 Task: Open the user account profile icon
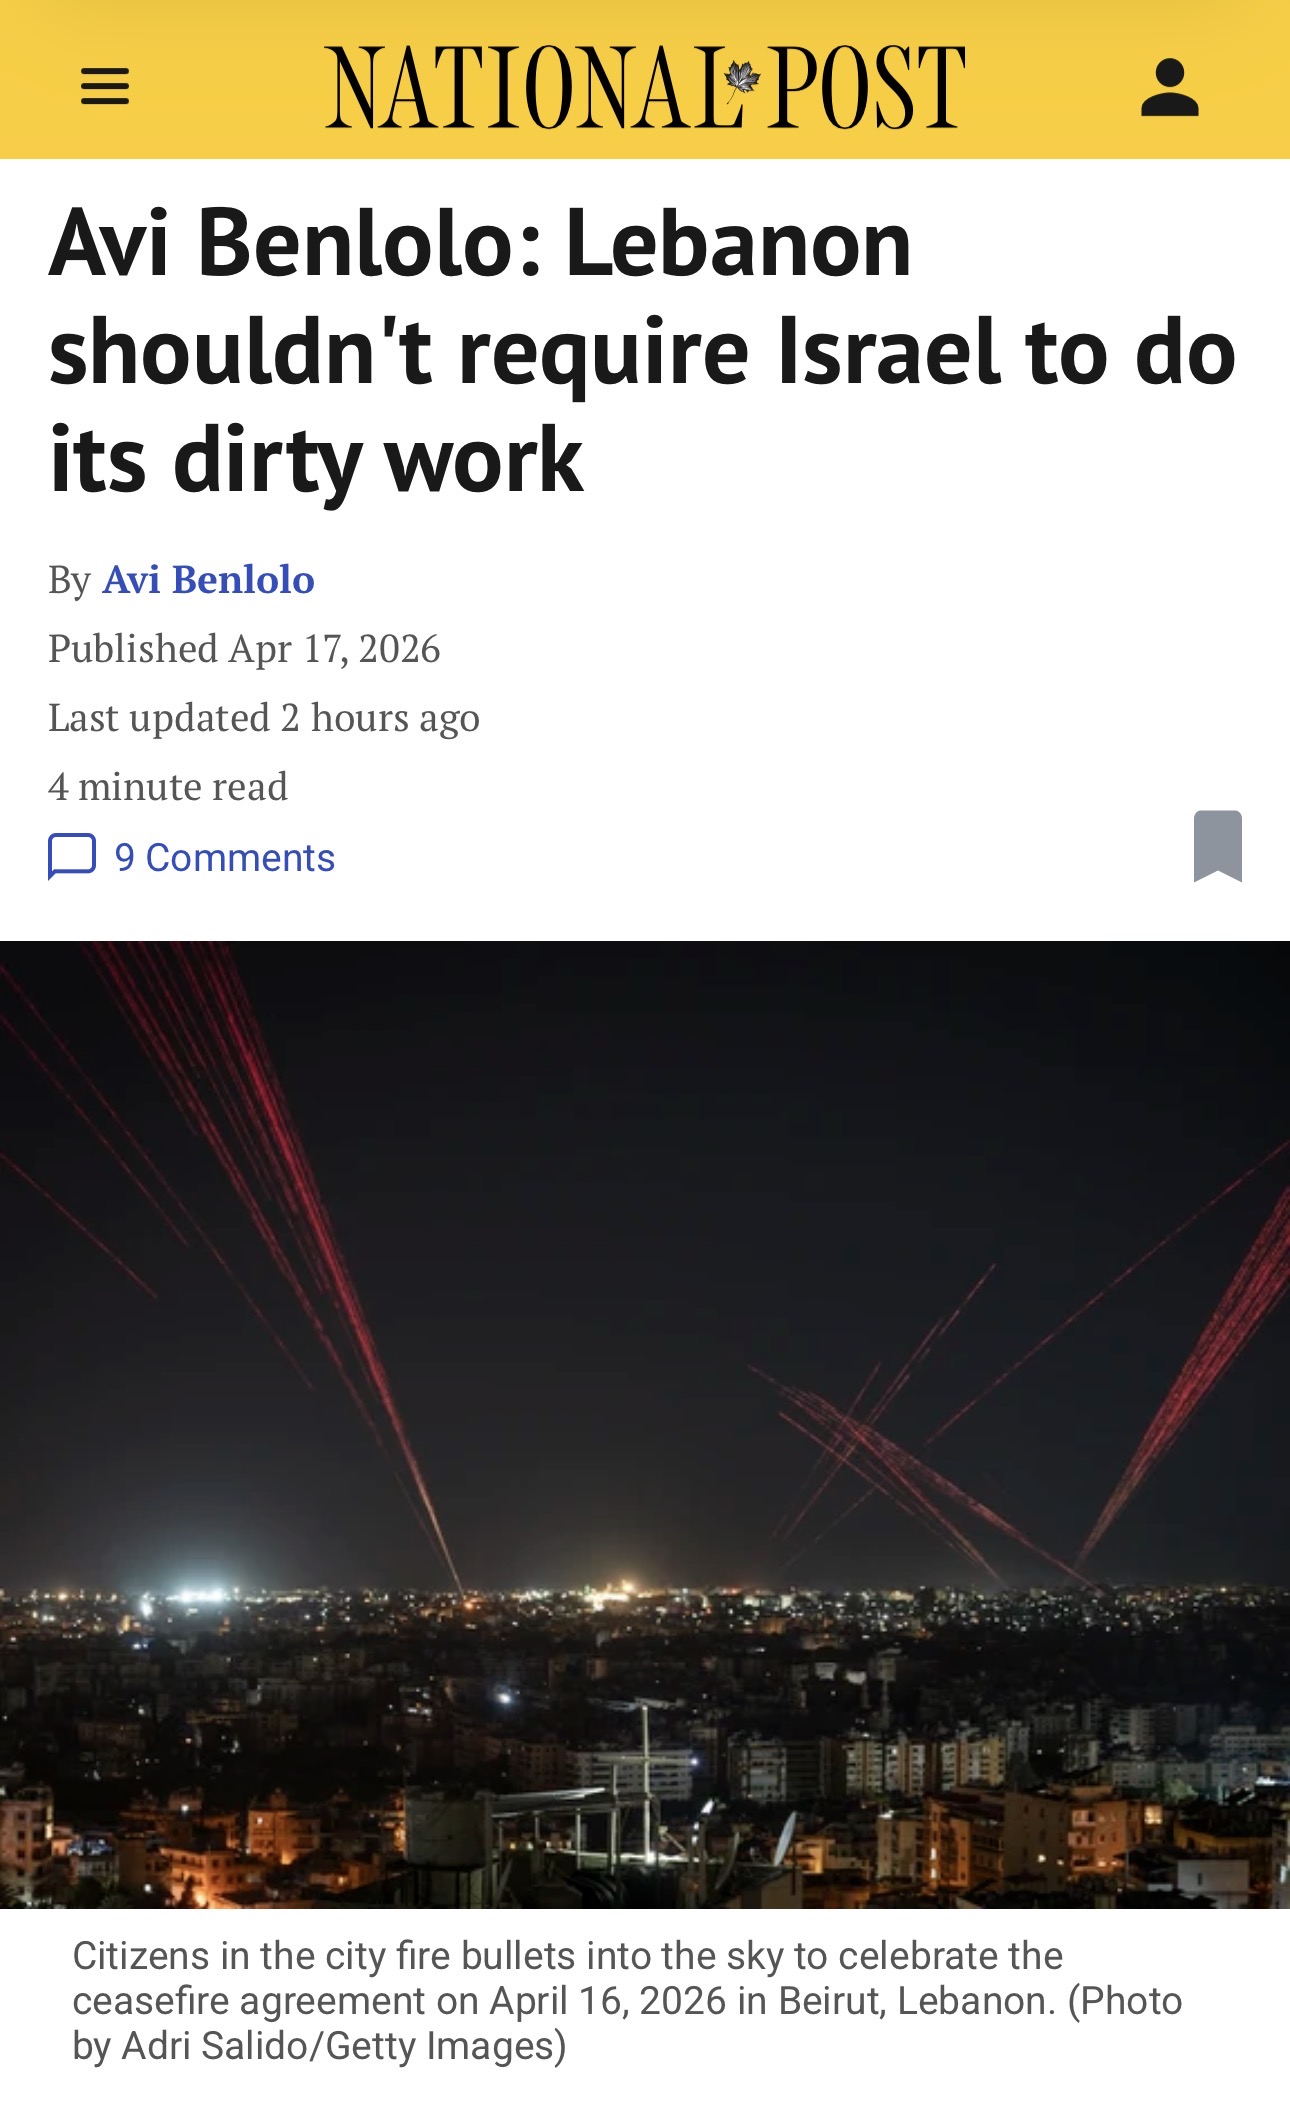tap(1169, 87)
